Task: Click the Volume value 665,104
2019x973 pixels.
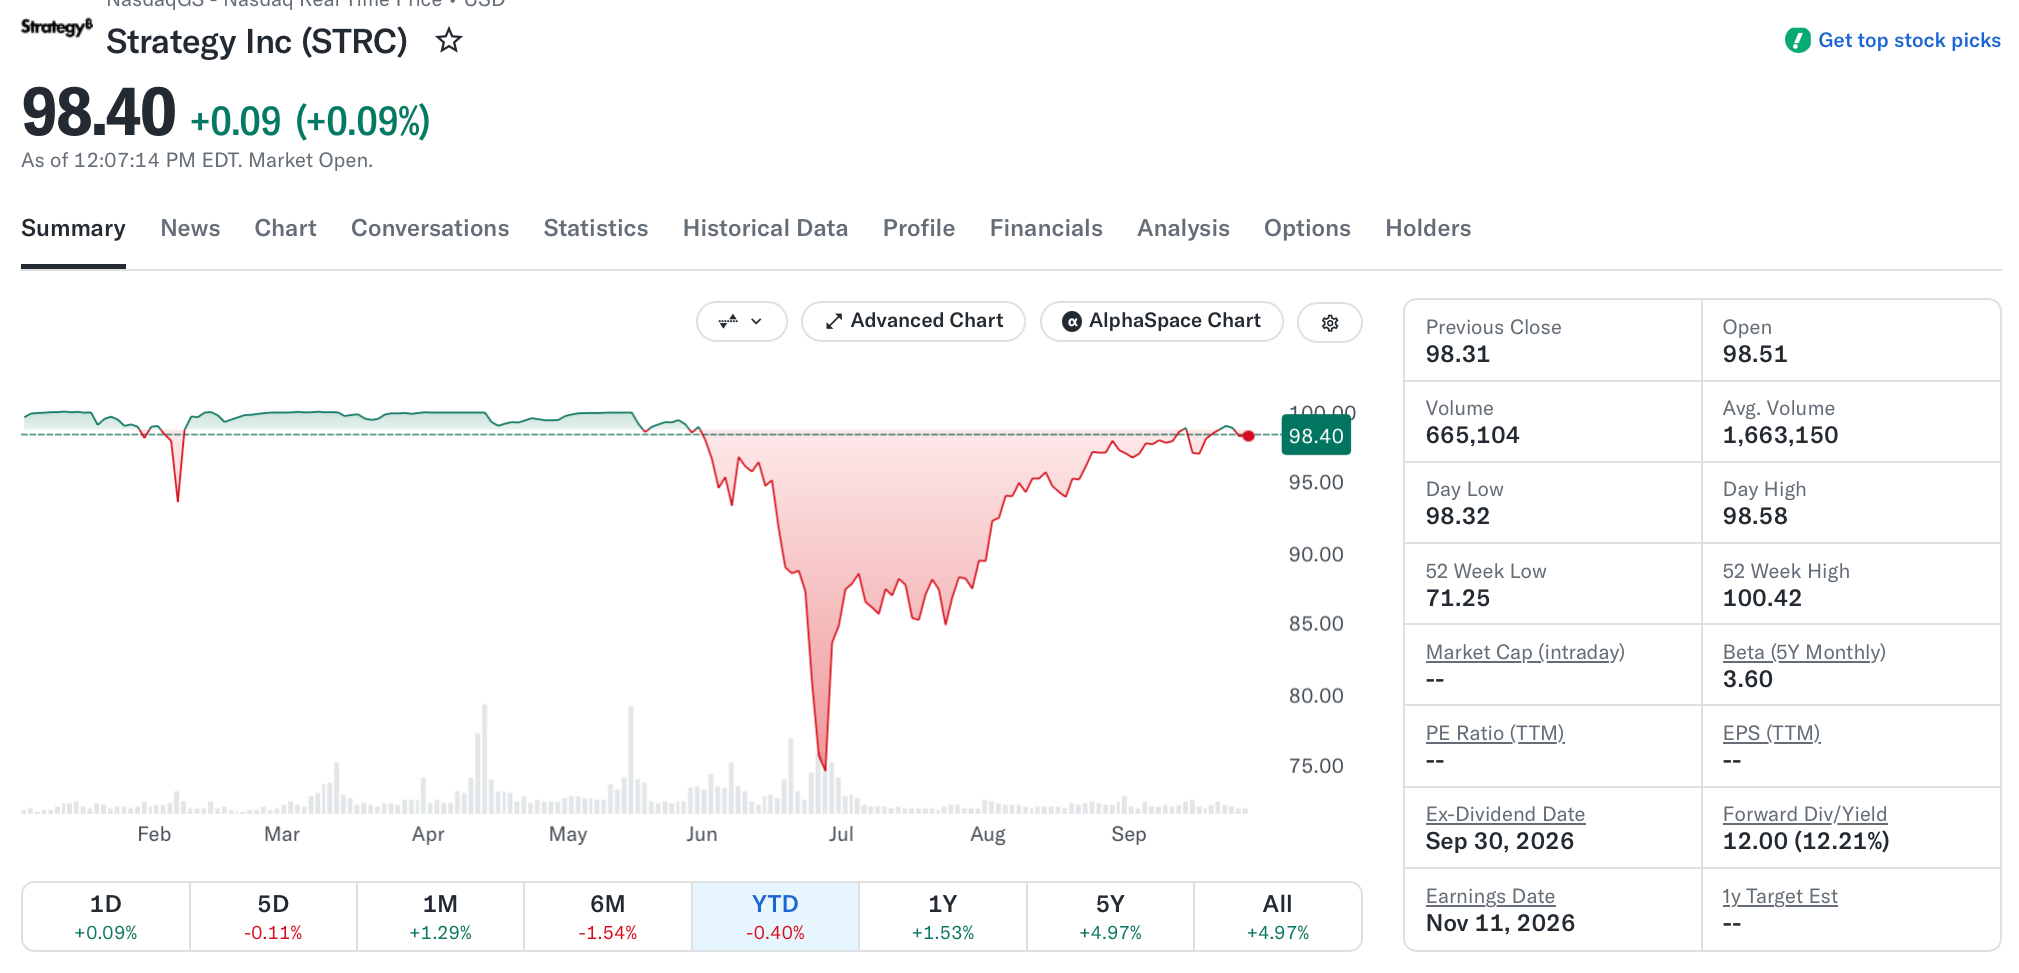Action: tap(1472, 435)
